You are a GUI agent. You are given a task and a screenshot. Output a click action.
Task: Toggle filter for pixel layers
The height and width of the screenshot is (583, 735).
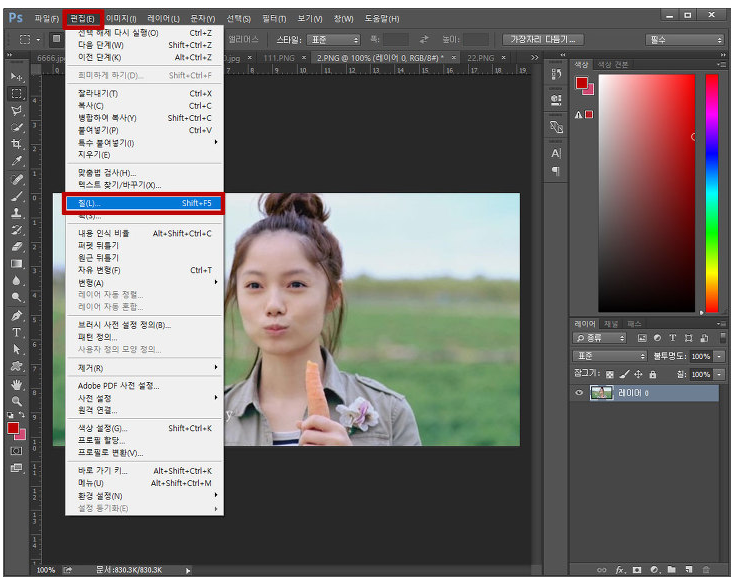(x=642, y=338)
